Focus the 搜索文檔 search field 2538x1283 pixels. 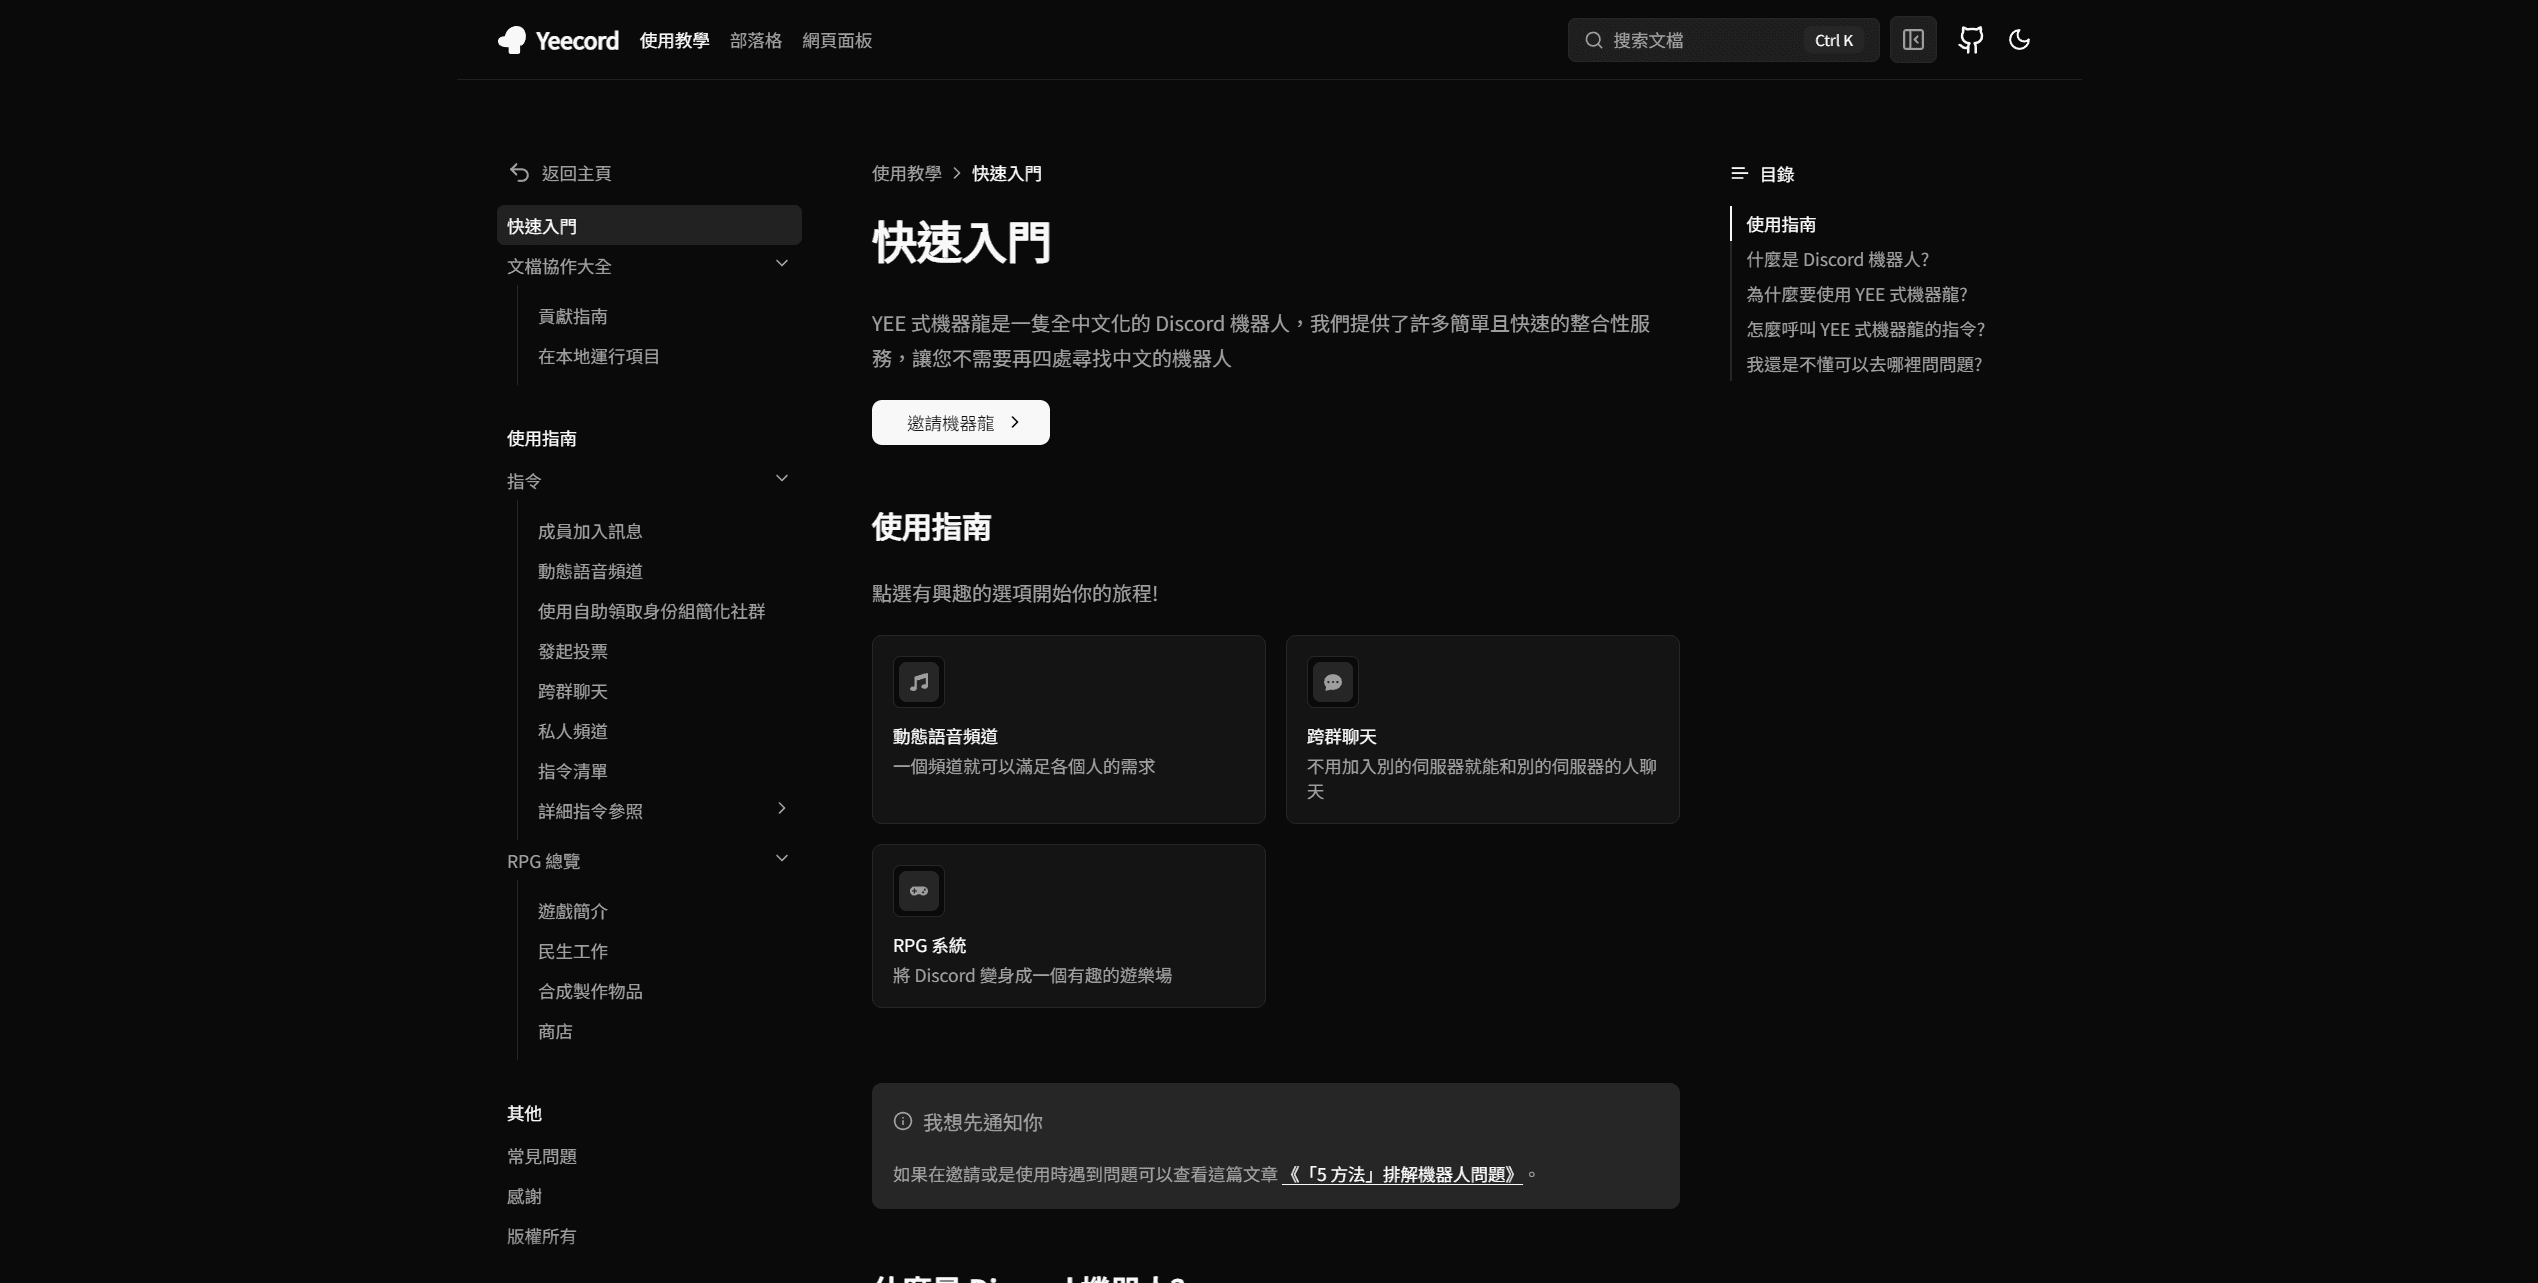tap(1700, 40)
